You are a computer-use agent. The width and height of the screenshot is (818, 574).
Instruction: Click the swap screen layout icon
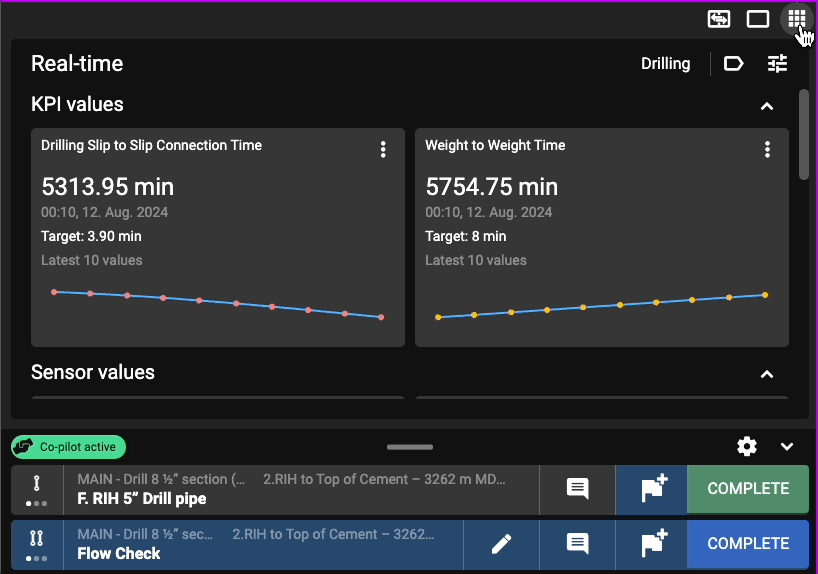718,19
